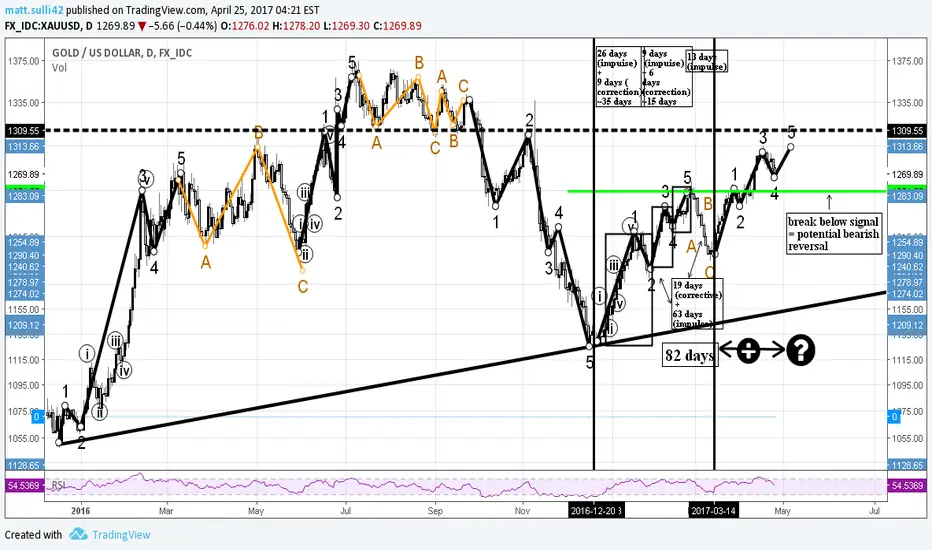Viewport: 932px width, 550px height.
Task: Select the low value L:1269.30
Action: [x=347, y=26]
